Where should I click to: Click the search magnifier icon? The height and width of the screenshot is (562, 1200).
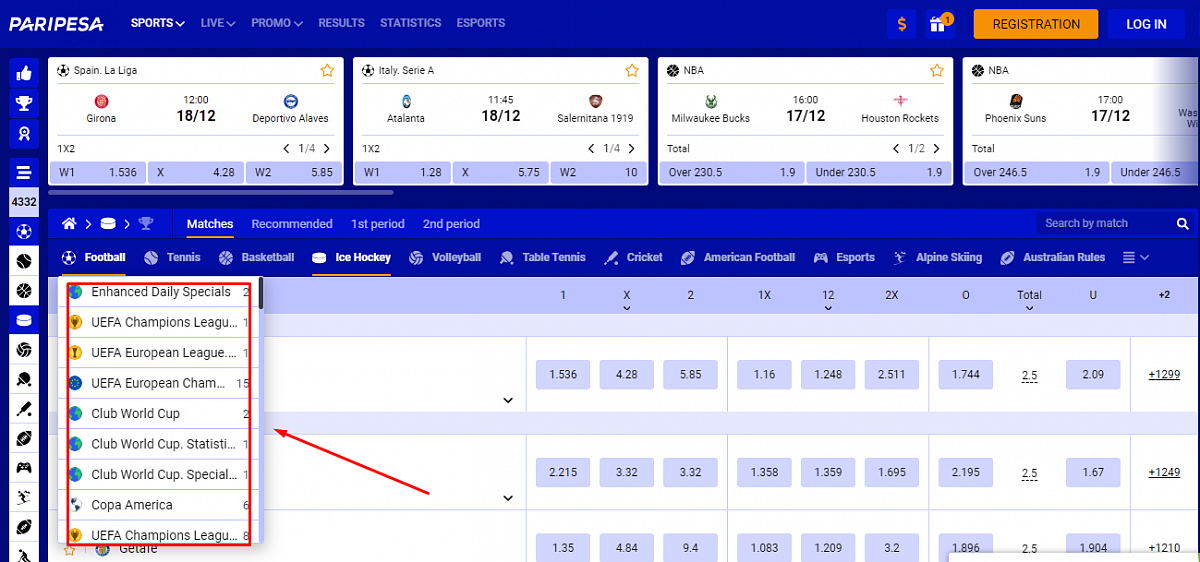tap(1182, 224)
